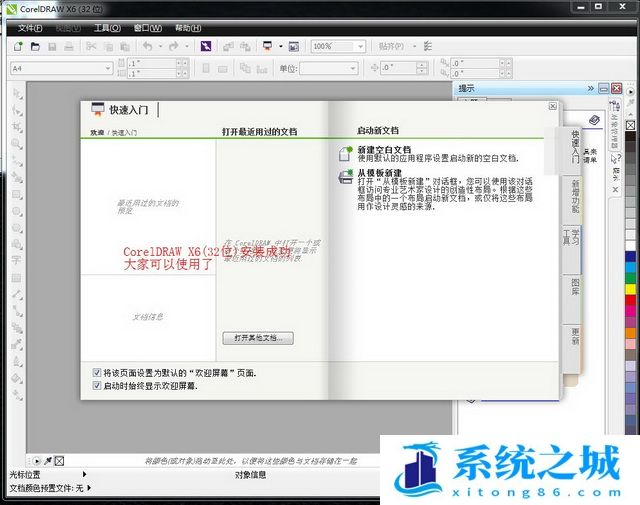Select the Text tool in toolbox
The image size is (640, 505).
point(16,260)
